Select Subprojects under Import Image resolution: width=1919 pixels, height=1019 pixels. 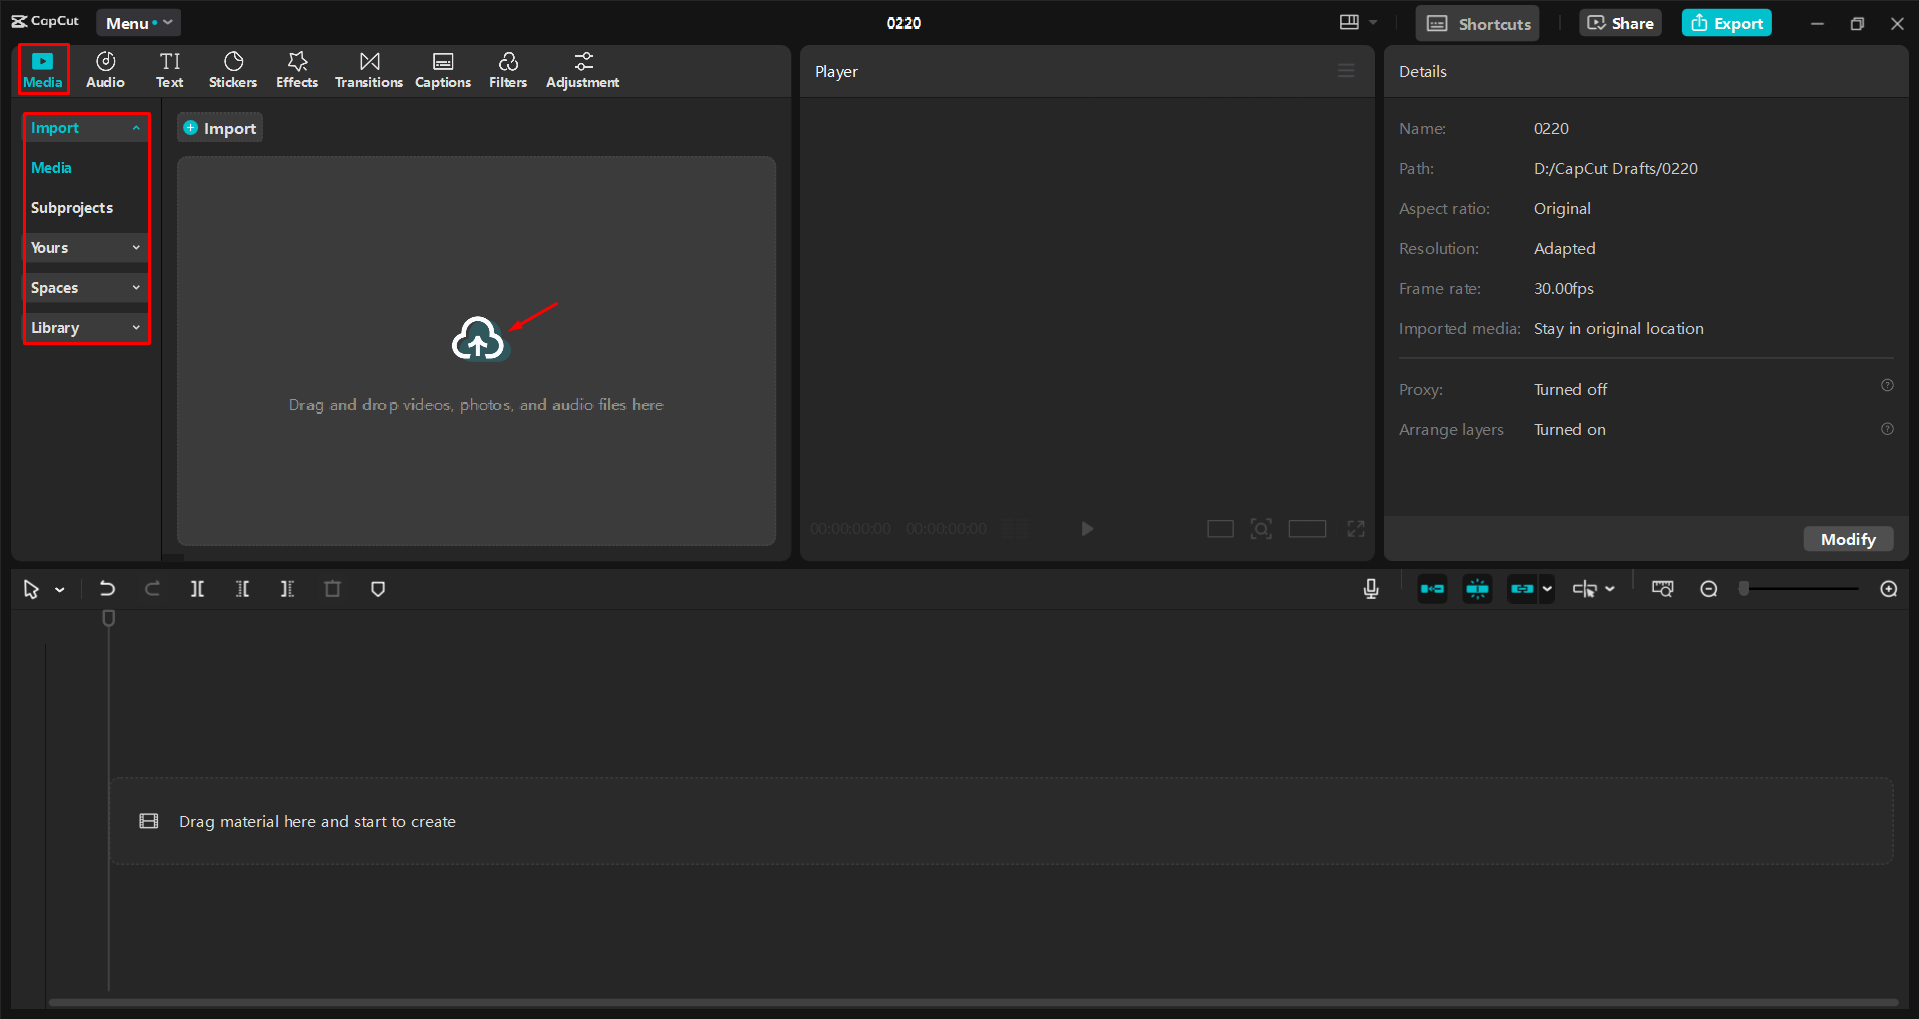point(71,208)
